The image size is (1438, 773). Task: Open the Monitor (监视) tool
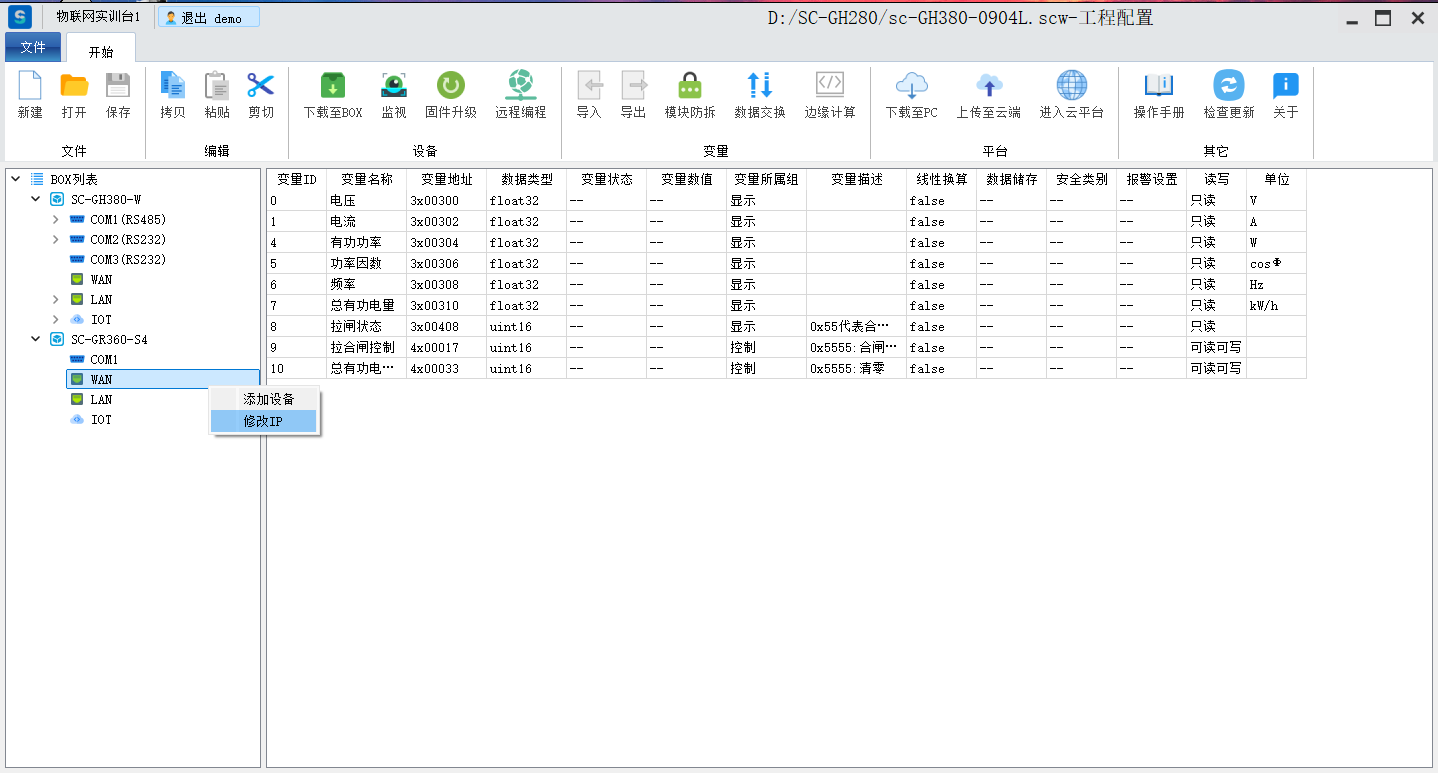(x=394, y=87)
